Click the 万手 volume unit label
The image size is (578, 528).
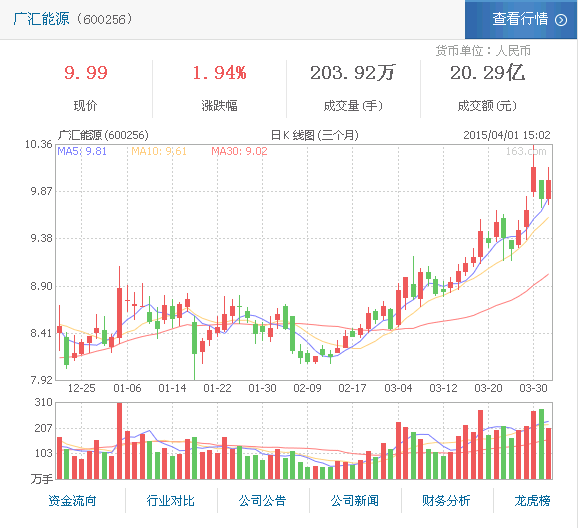coord(42,479)
